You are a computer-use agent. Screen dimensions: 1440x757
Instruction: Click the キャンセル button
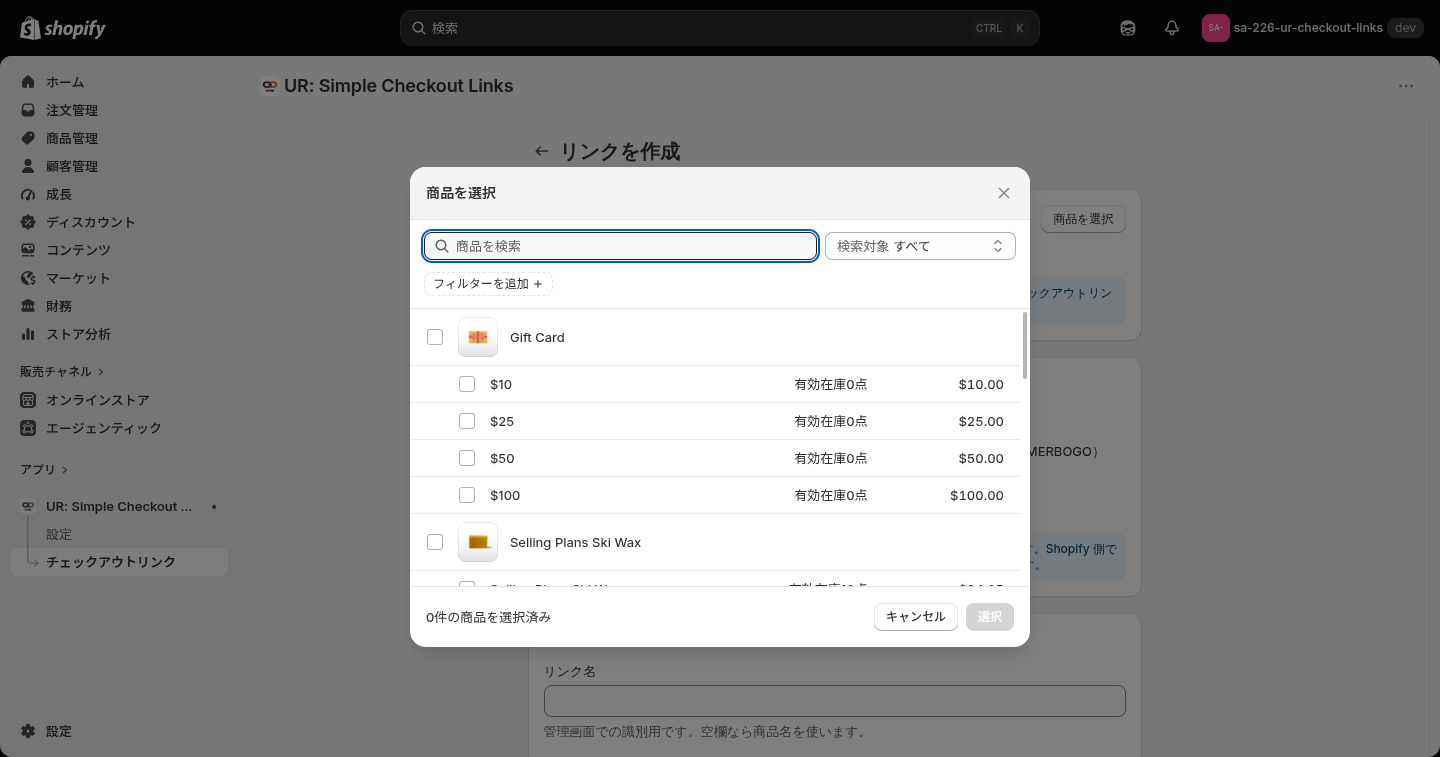(x=916, y=617)
